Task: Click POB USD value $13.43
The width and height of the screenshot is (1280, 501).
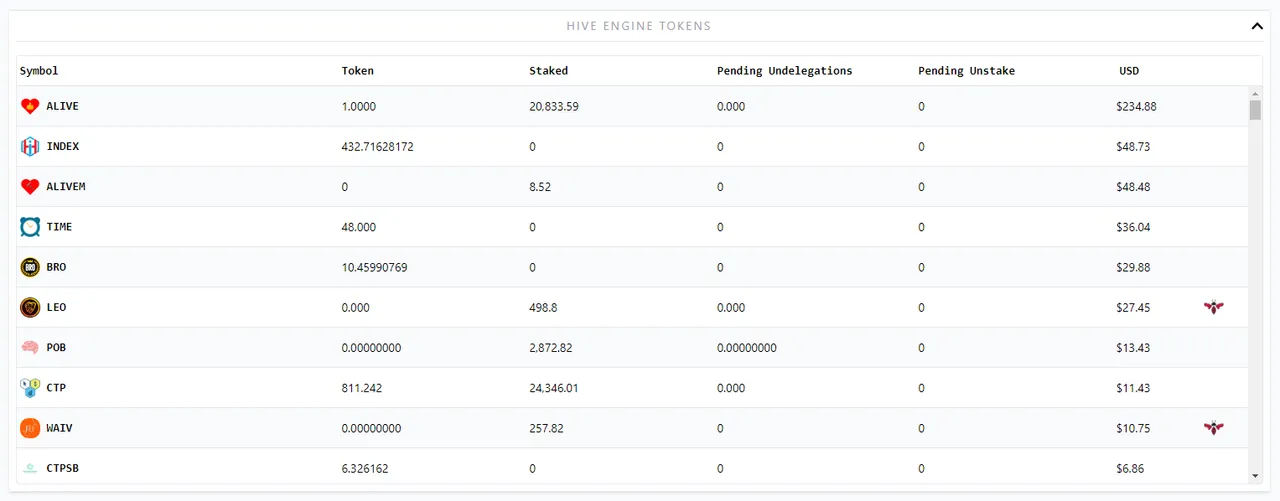Action: 1134,347
